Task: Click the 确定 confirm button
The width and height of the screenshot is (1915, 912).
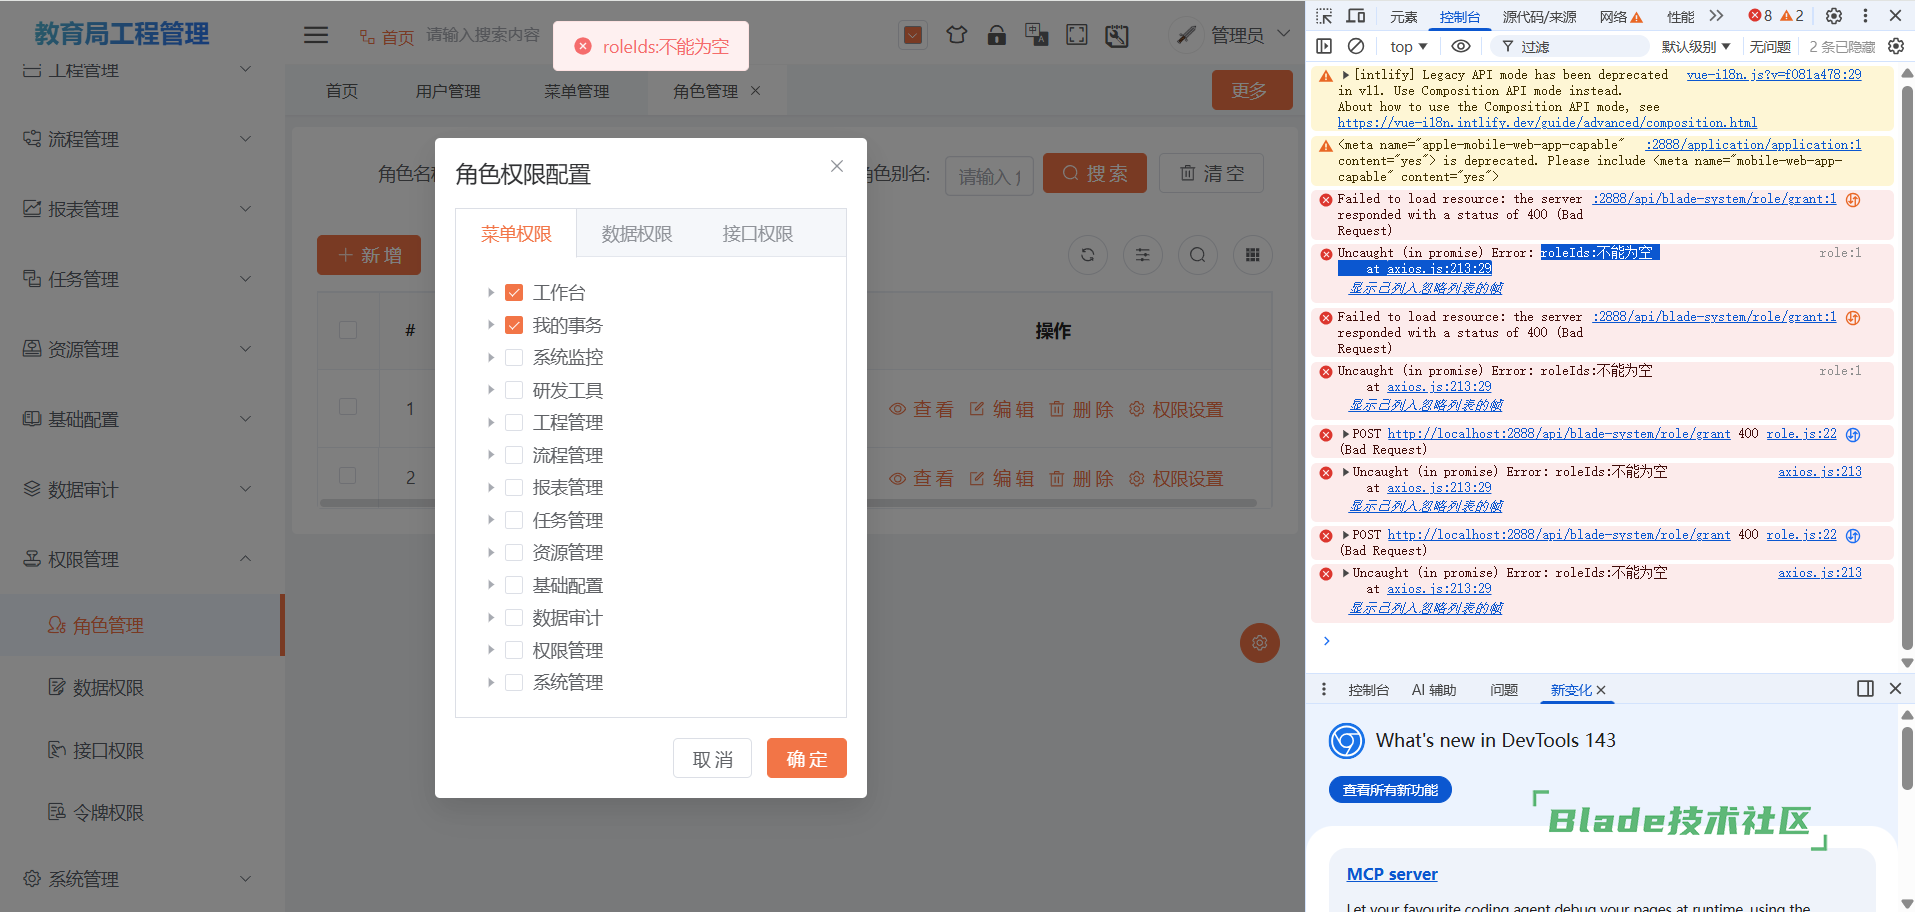Action: tap(806, 759)
